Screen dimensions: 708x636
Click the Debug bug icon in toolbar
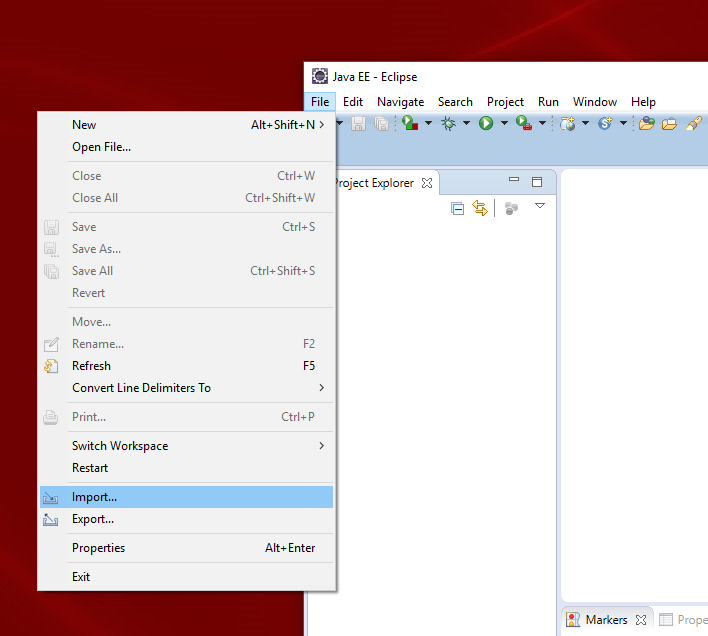click(448, 124)
